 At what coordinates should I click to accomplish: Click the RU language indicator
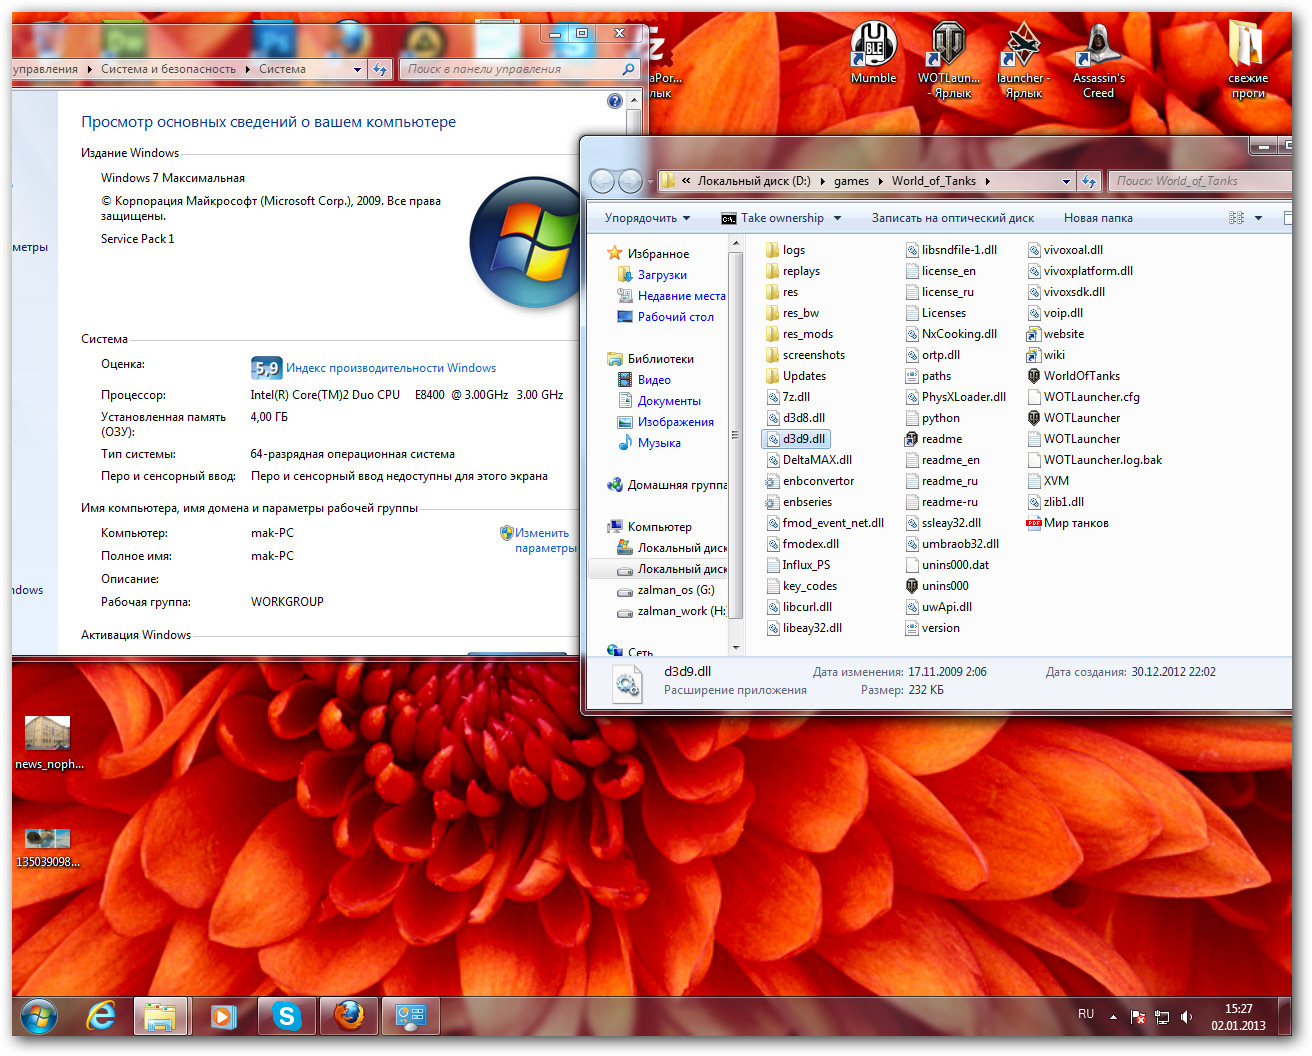pos(1086,1014)
